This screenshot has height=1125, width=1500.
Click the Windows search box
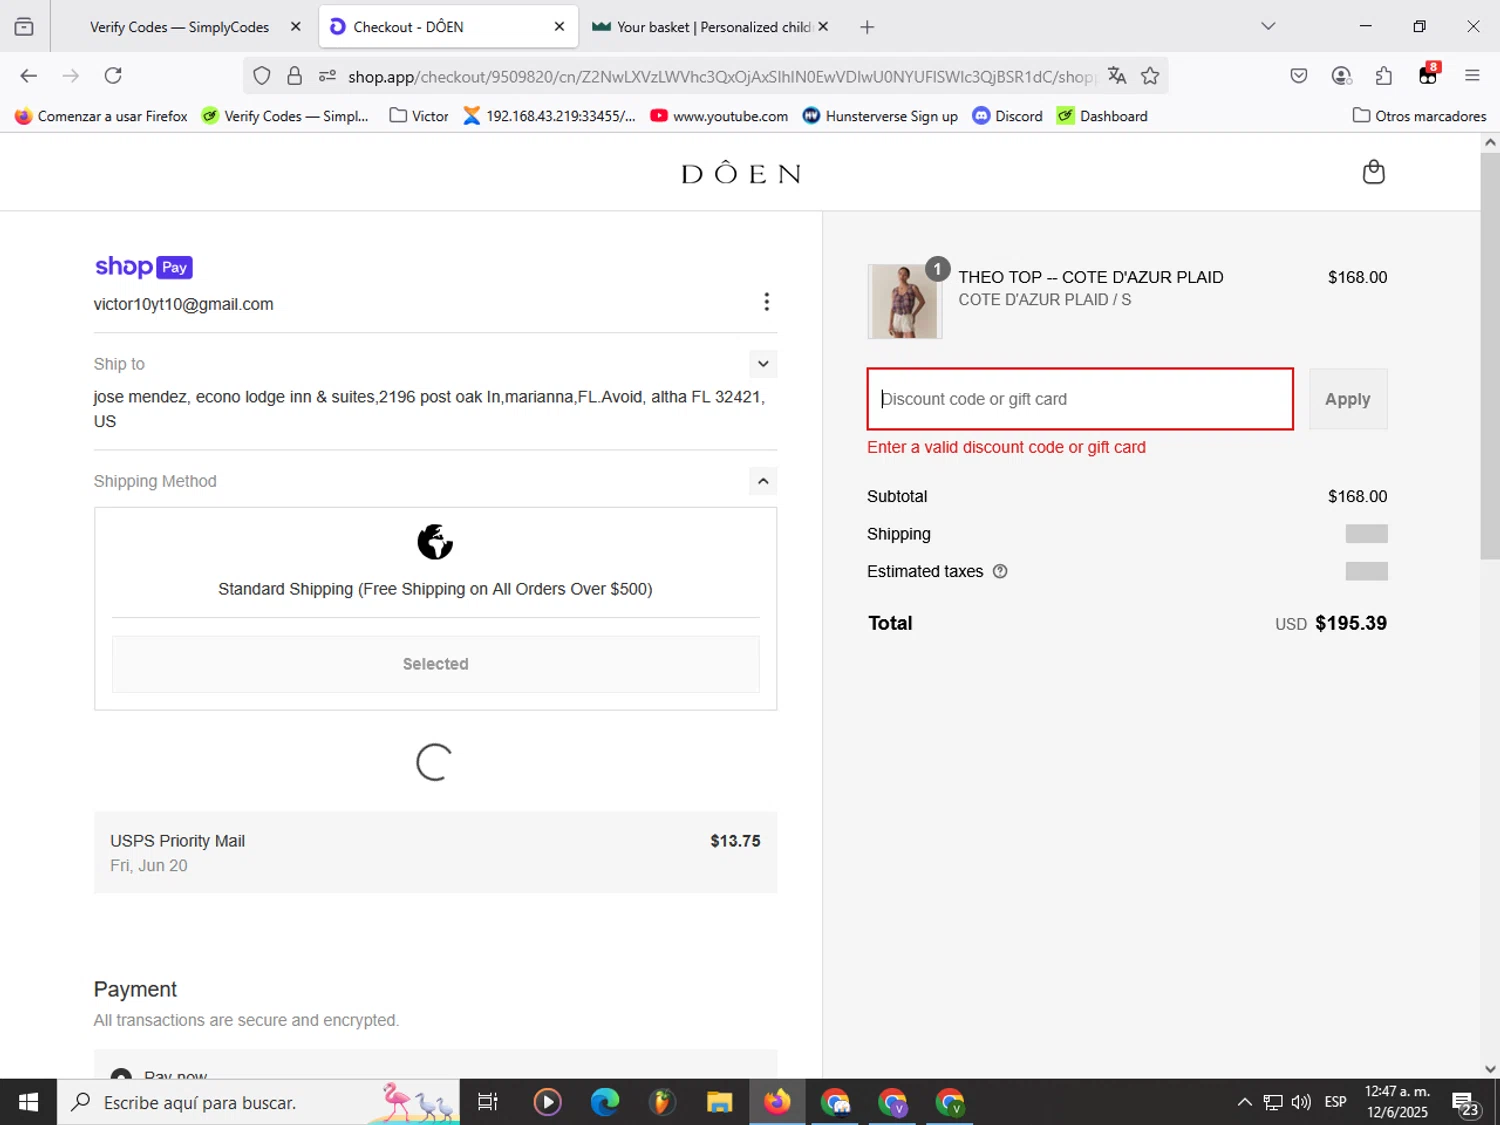(x=258, y=1102)
